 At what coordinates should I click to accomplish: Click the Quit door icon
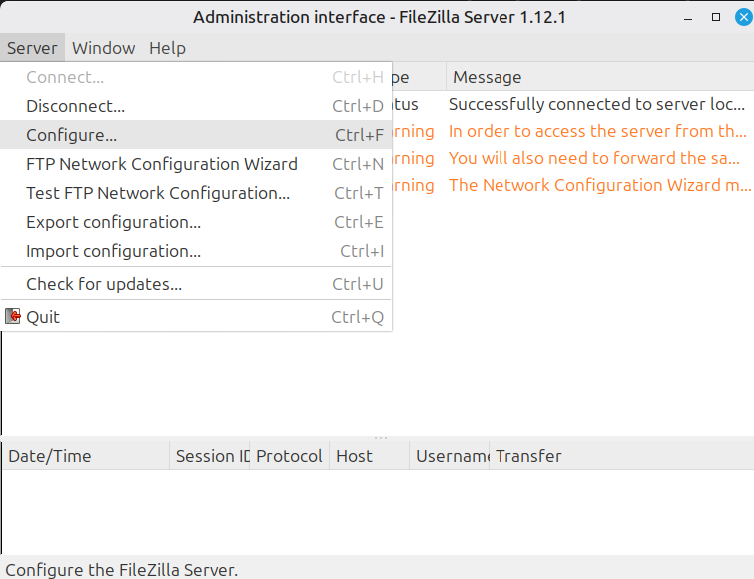pos(13,317)
